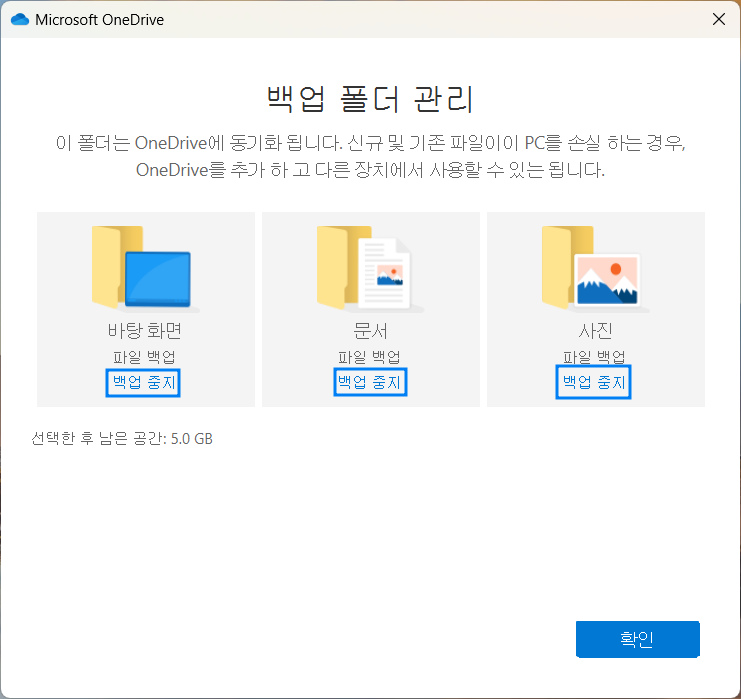The height and width of the screenshot is (699, 741).
Task: Click the heading '백업 폴더 관리'
Action: 370,99
